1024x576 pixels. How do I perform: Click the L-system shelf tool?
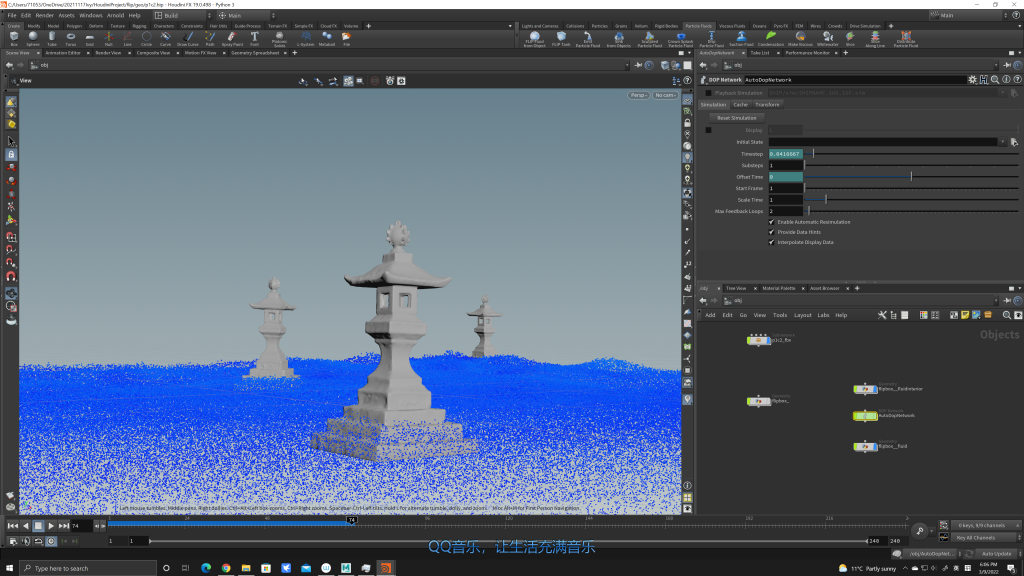(306, 38)
